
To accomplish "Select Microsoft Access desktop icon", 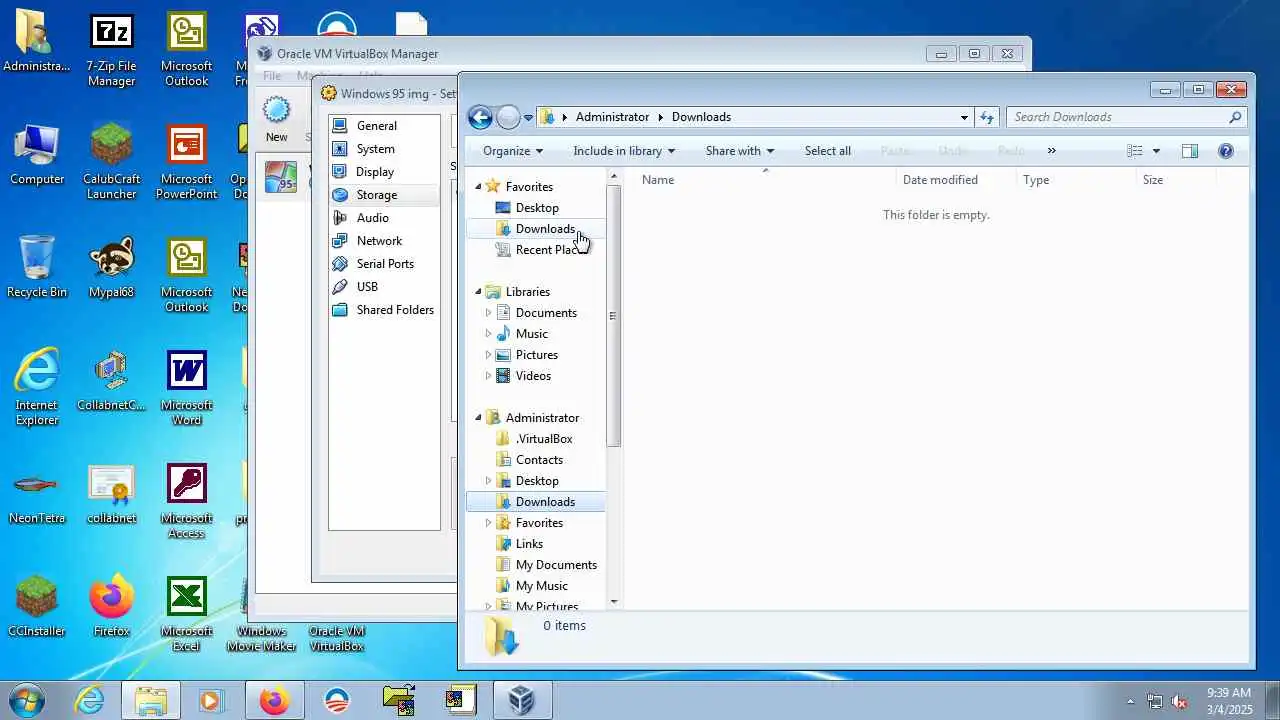I will (186, 501).
